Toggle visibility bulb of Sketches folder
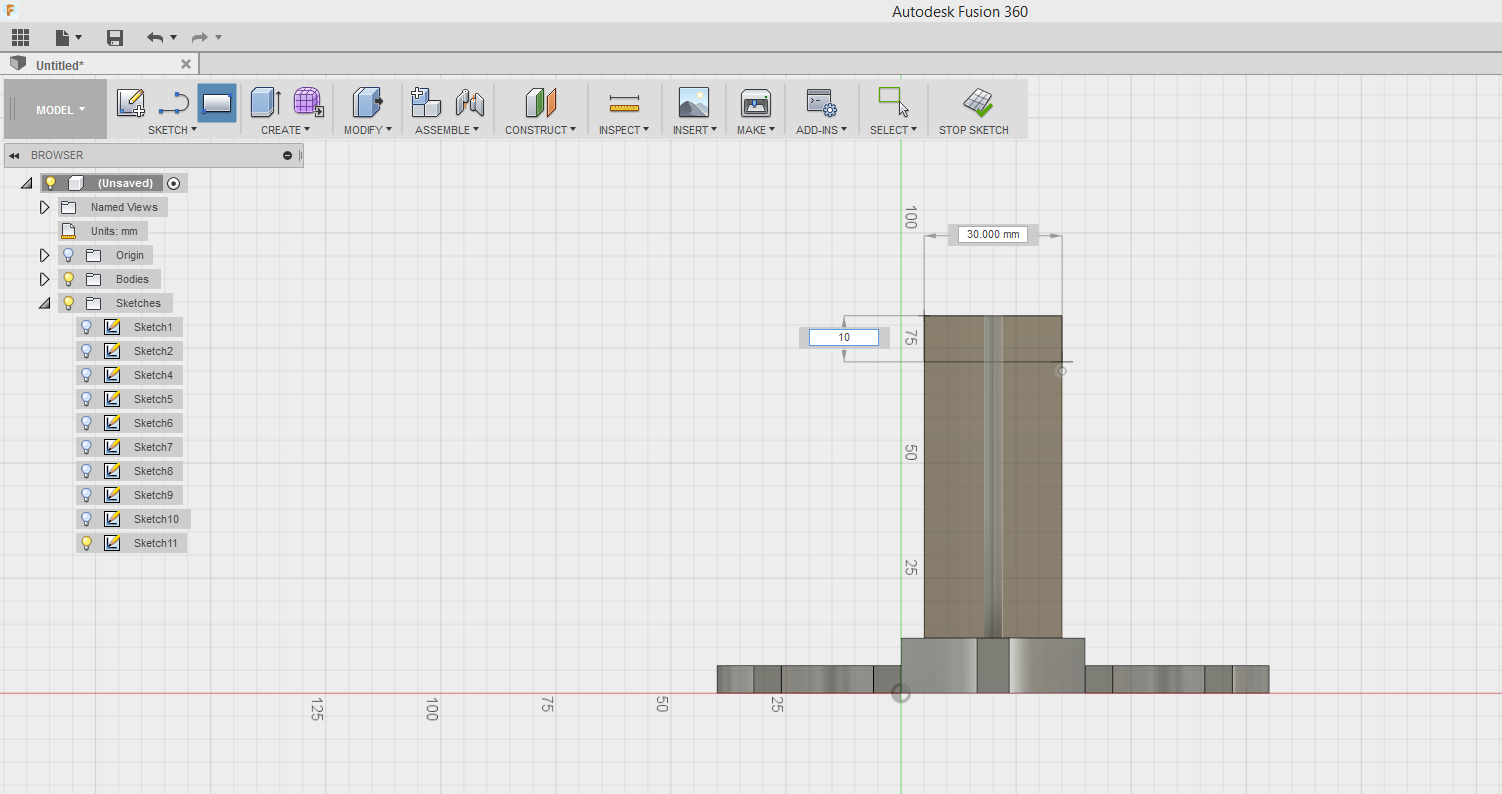Viewport: 1502px width, 794px height. [69, 303]
